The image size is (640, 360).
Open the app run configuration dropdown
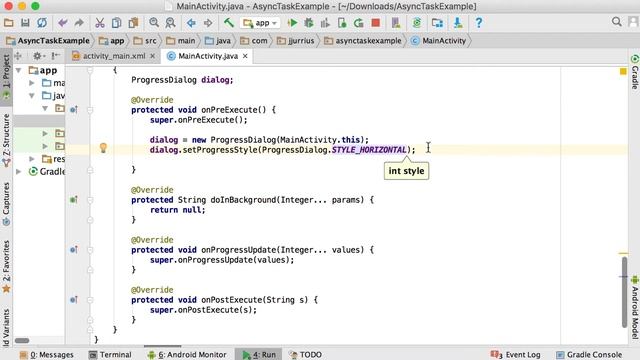pos(260,23)
